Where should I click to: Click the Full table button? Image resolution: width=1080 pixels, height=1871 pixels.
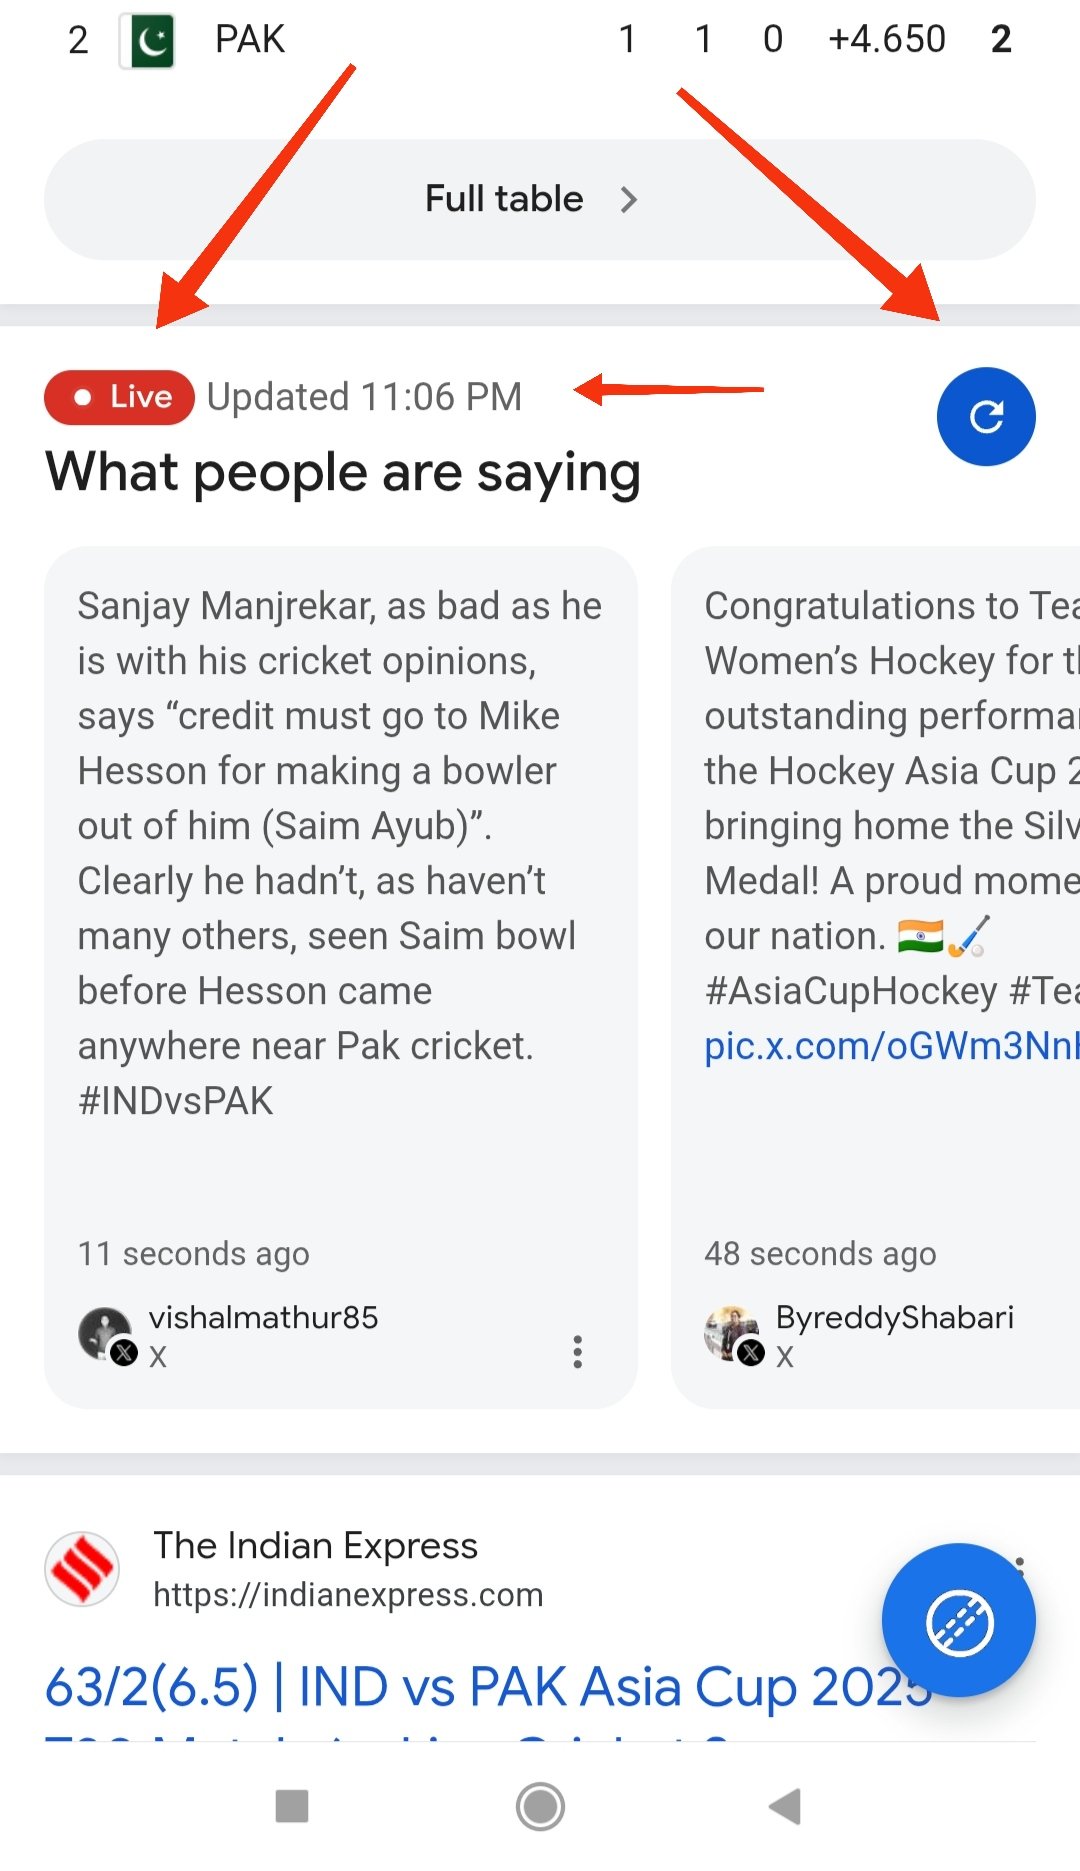pyautogui.click(x=540, y=199)
